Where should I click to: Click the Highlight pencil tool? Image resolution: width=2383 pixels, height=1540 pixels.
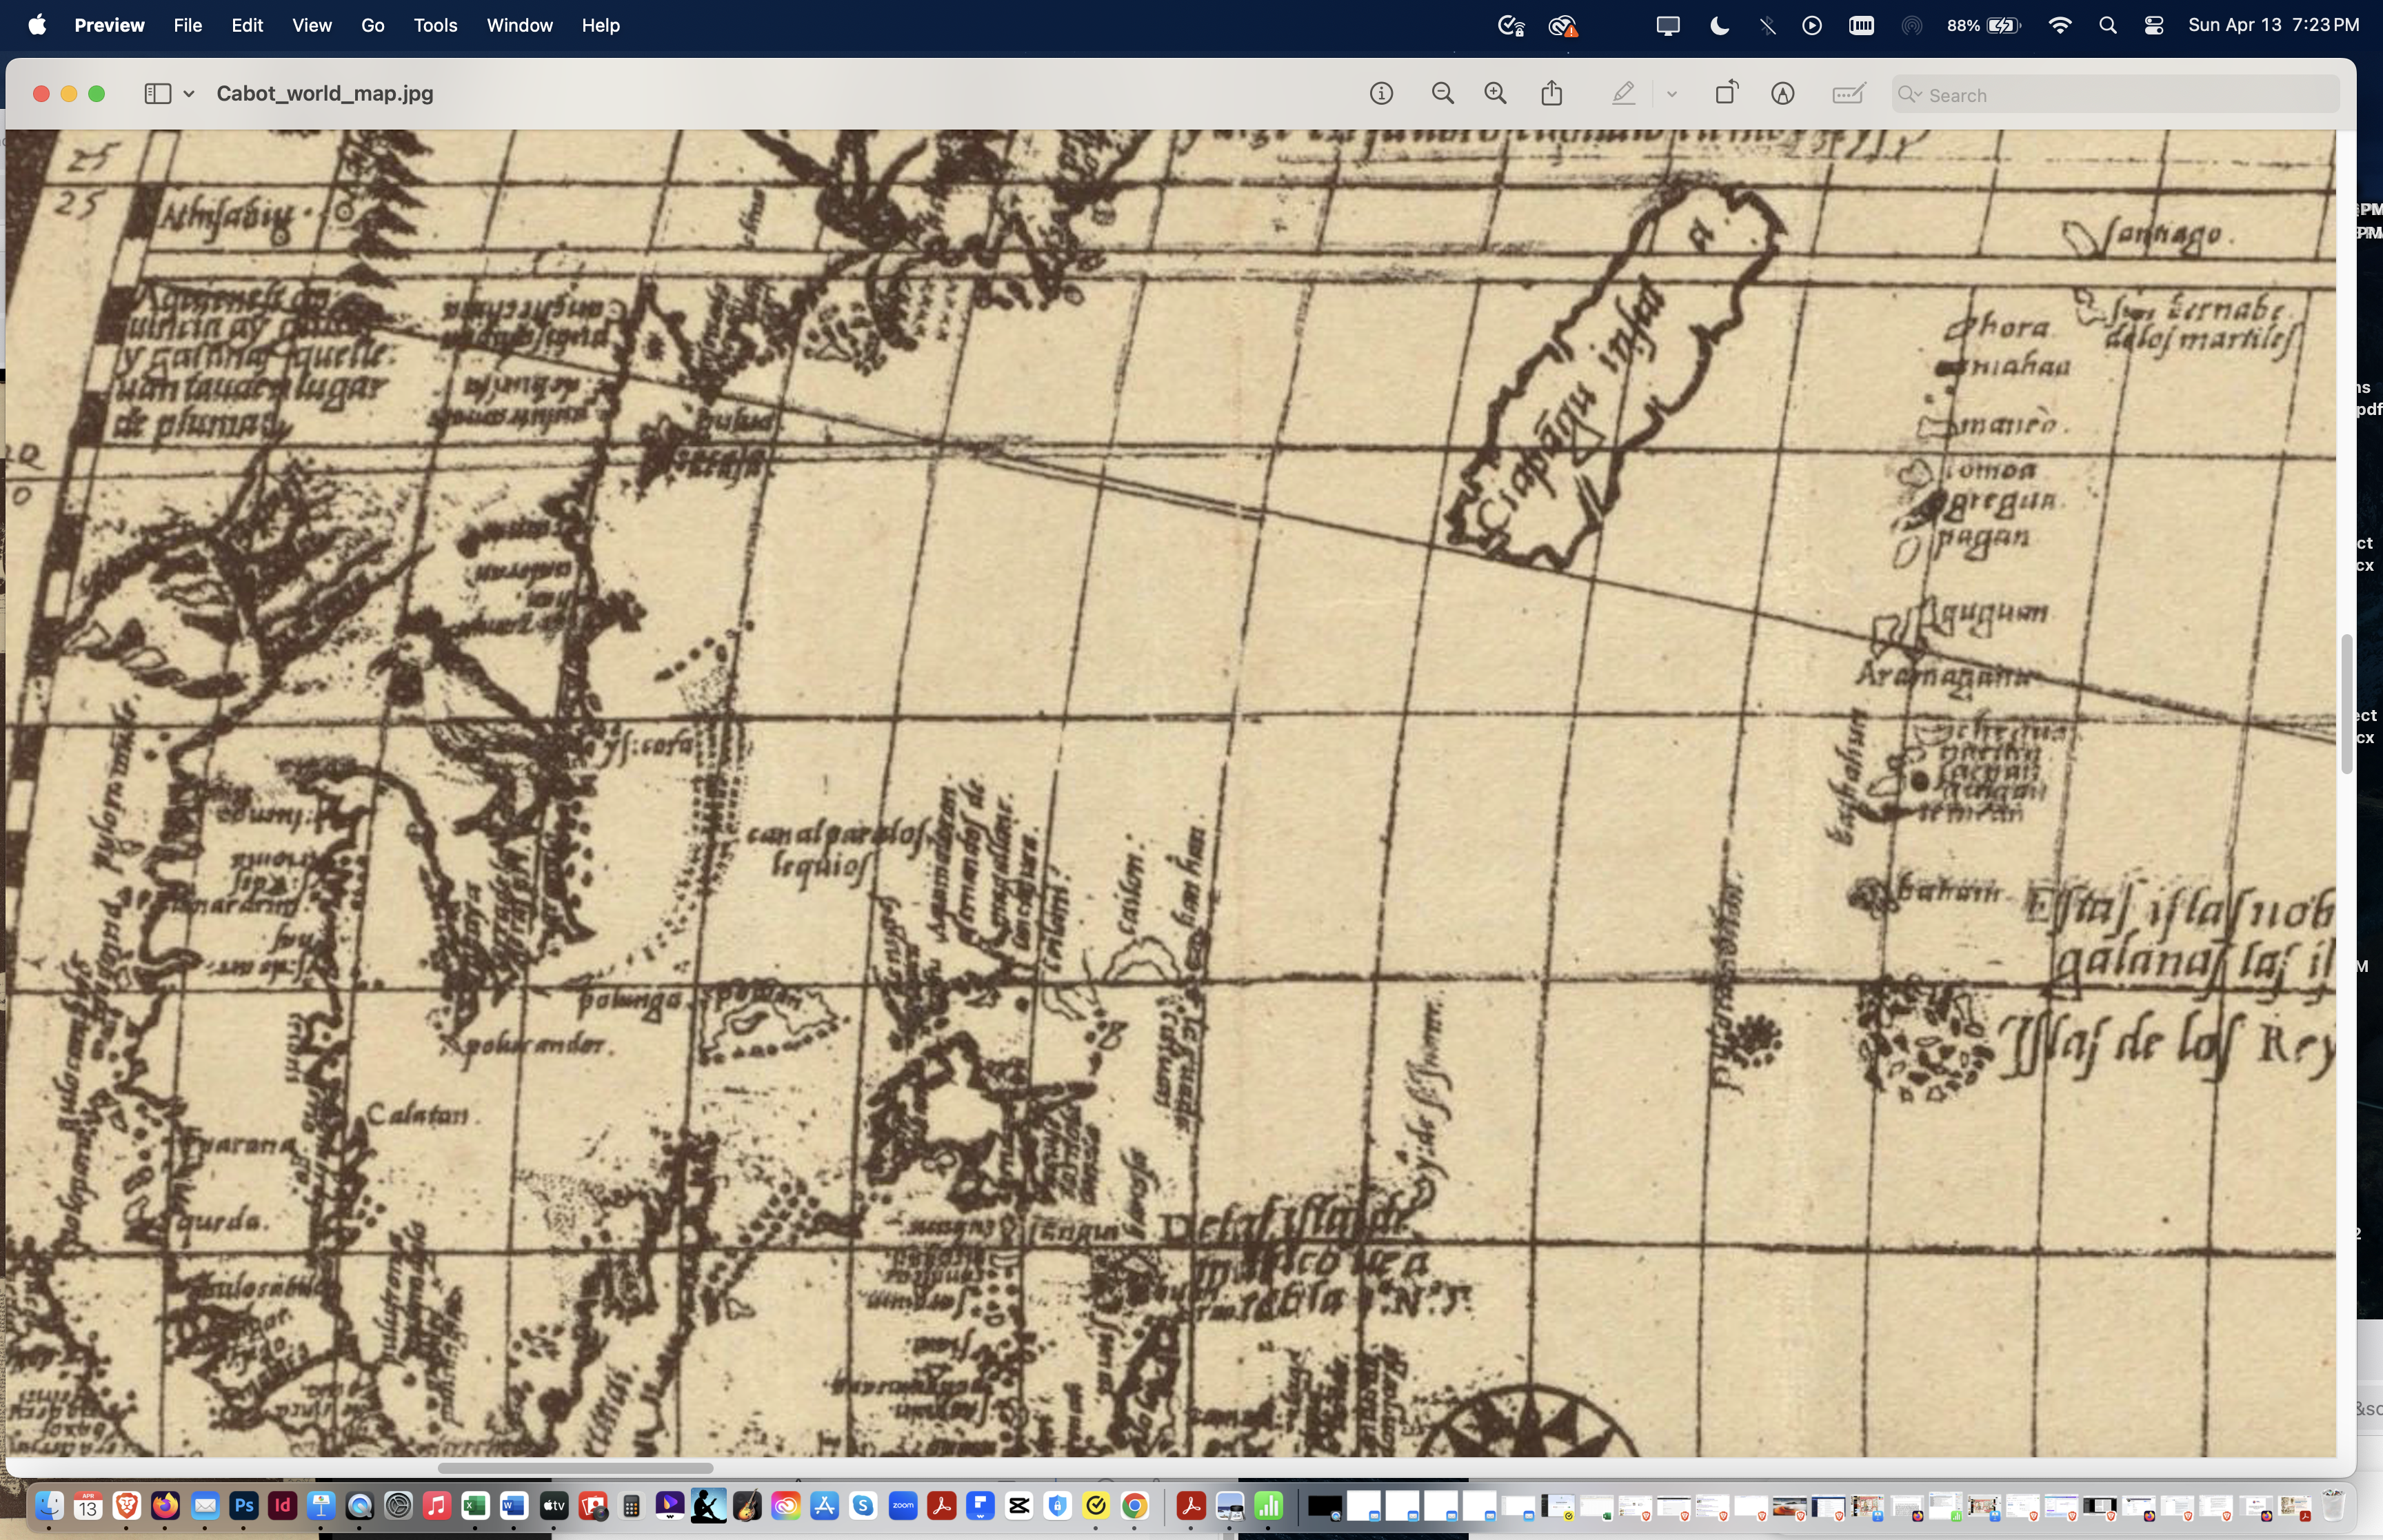pos(1623,94)
